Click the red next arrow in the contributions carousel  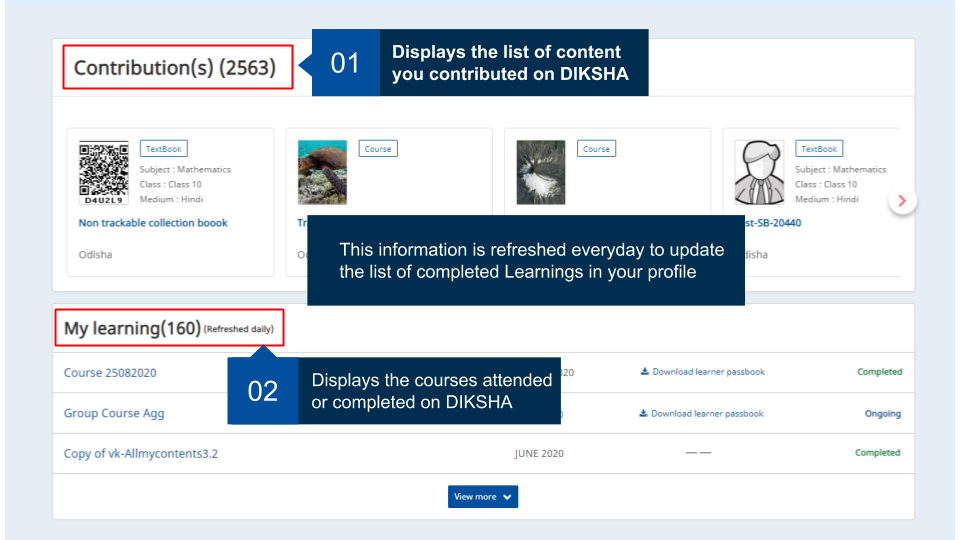[902, 201]
